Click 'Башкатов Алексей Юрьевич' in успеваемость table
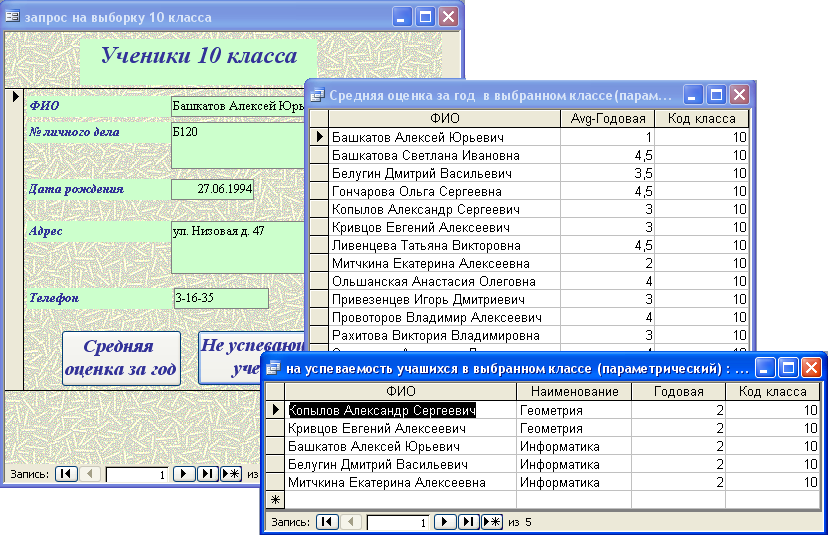Viewport: 829px width, 536px height. coord(400,446)
